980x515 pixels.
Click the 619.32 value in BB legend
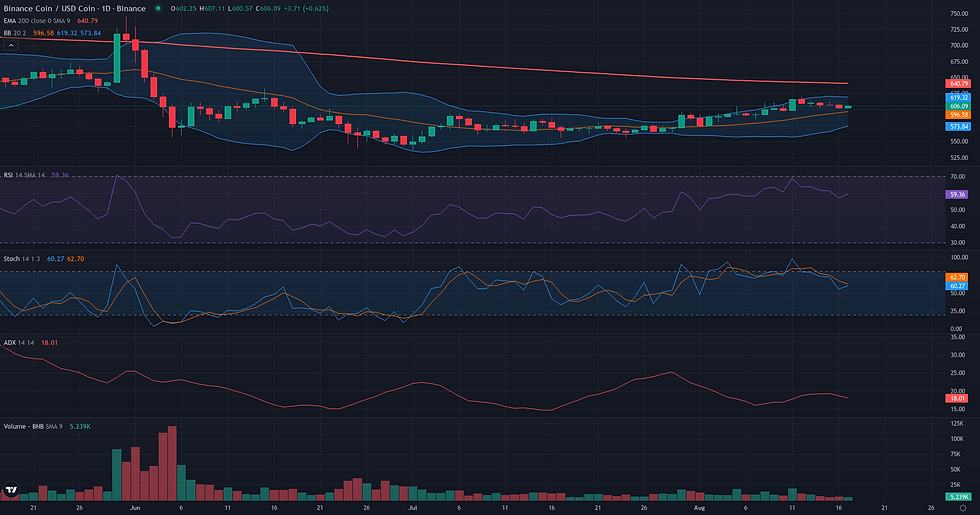tap(66, 33)
